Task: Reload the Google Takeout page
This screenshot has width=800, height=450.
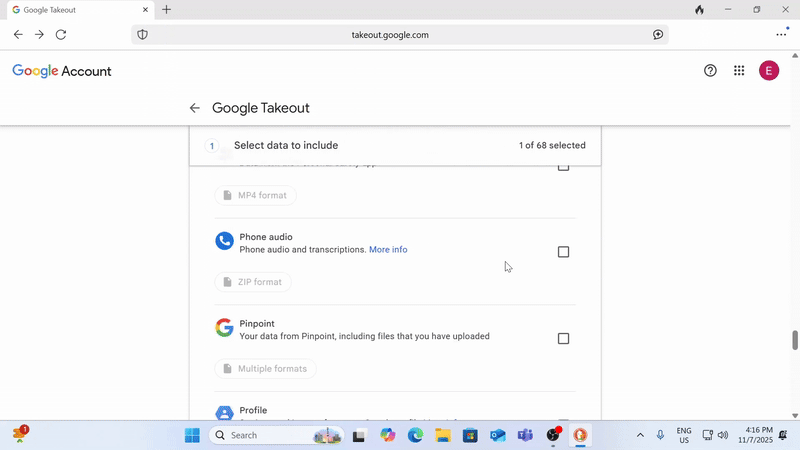Action: tap(61, 35)
